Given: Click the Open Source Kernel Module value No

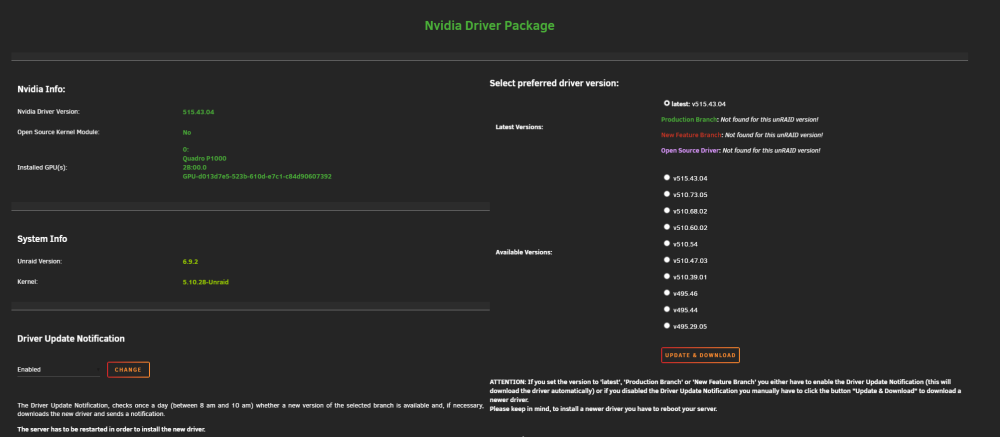Looking at the screenshot, I should (187, 133).
